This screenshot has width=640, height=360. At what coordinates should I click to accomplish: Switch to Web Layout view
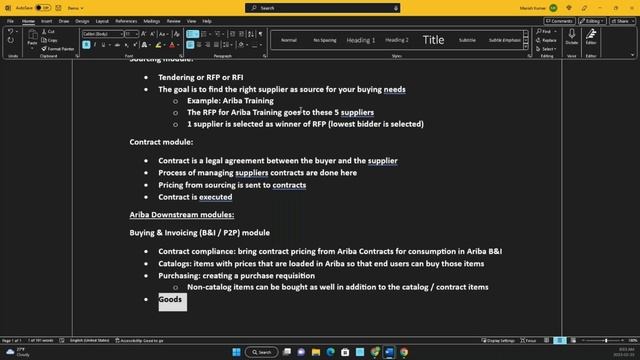click(573, 340)
